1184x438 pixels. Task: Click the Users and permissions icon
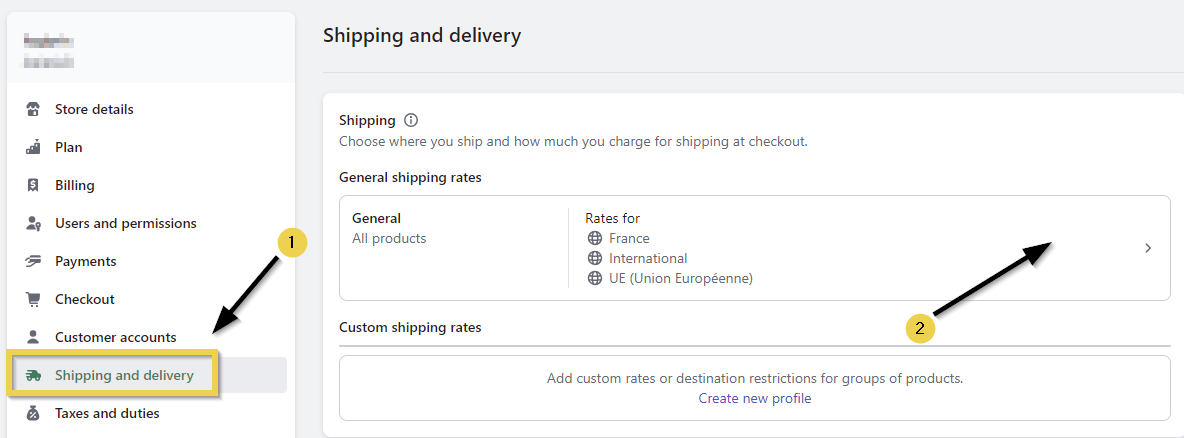pos(33,223)
